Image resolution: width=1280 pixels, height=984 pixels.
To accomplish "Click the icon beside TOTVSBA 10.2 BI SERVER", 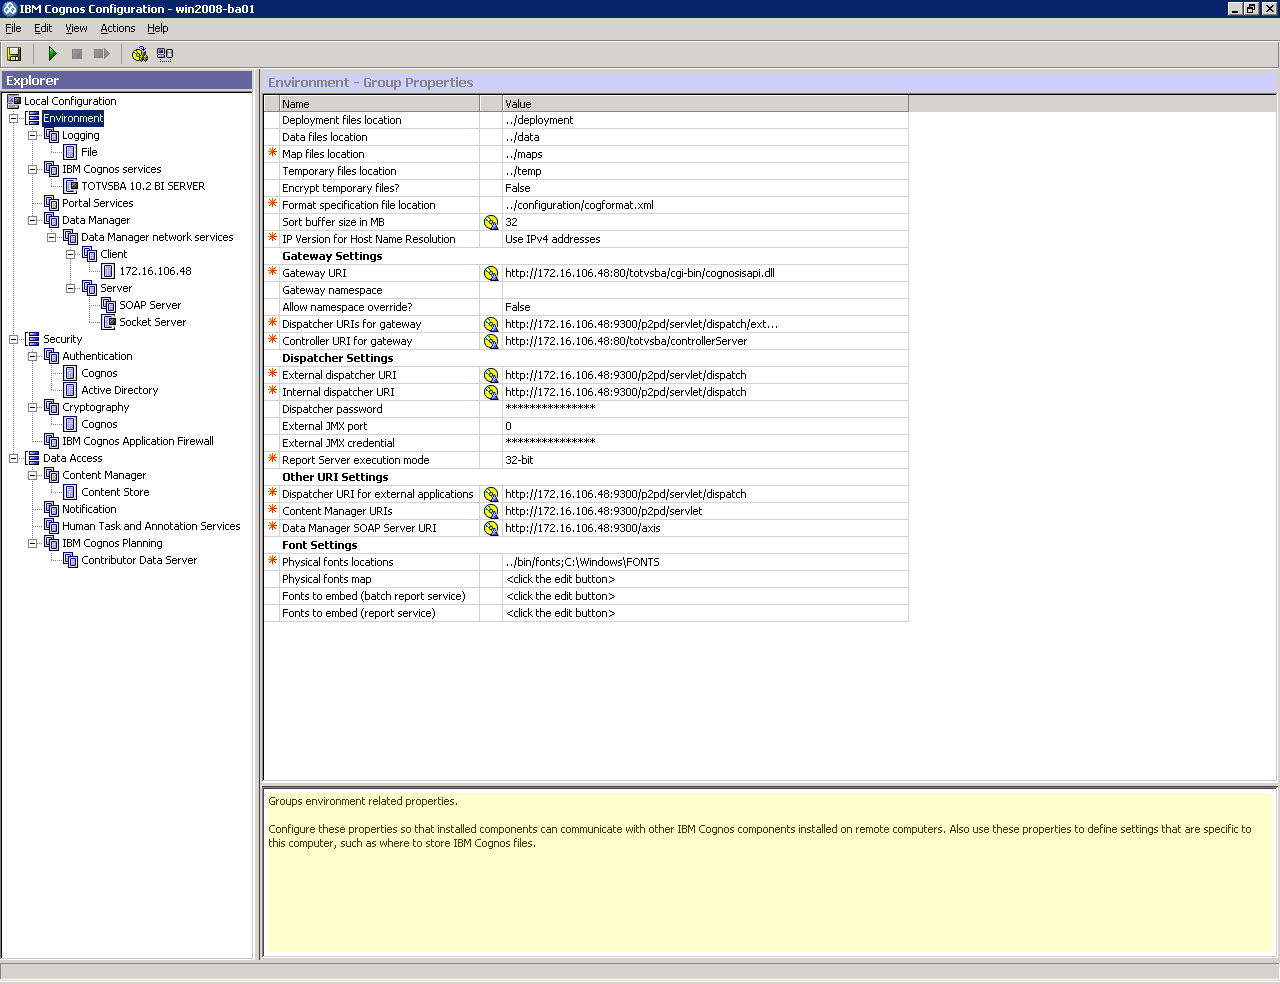I will [71, 186].
